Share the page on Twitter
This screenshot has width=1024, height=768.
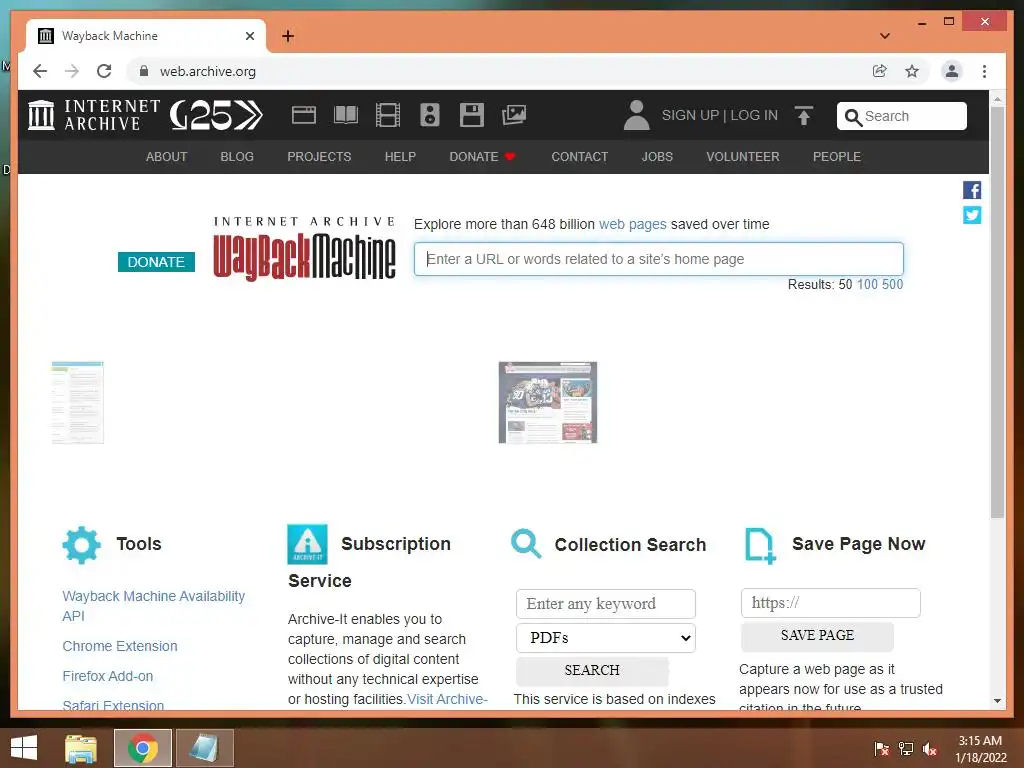(972, 215)
